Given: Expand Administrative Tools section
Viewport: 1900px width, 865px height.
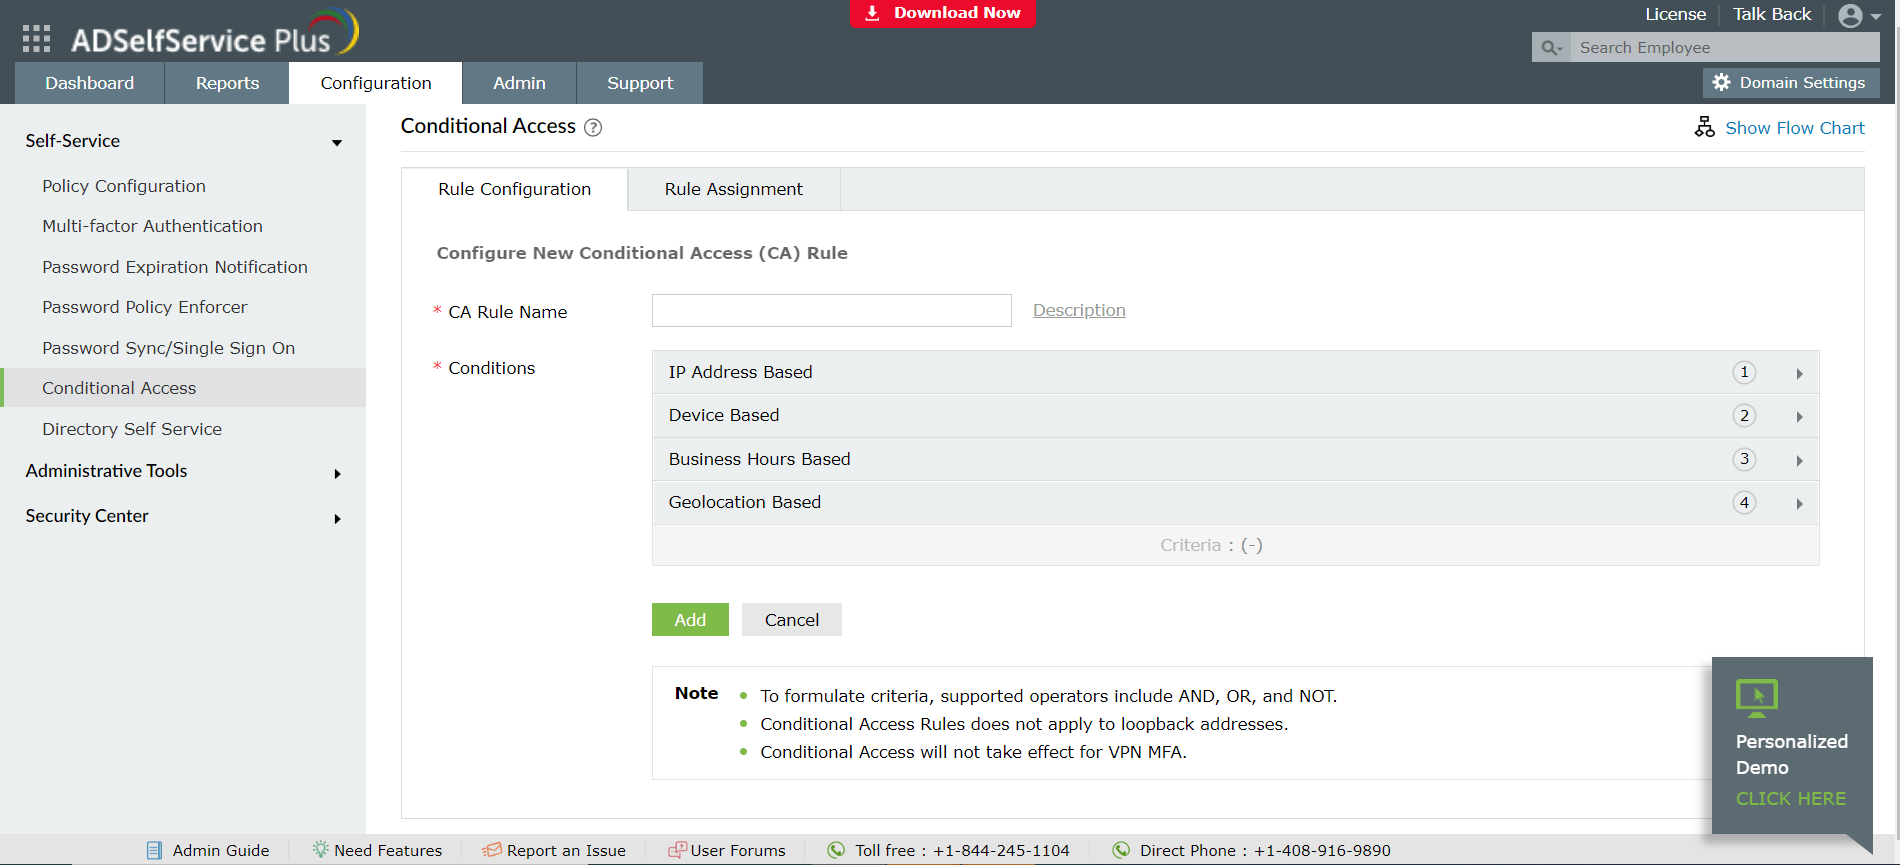Looking at the screenshot, I should (x=338, y=474).
